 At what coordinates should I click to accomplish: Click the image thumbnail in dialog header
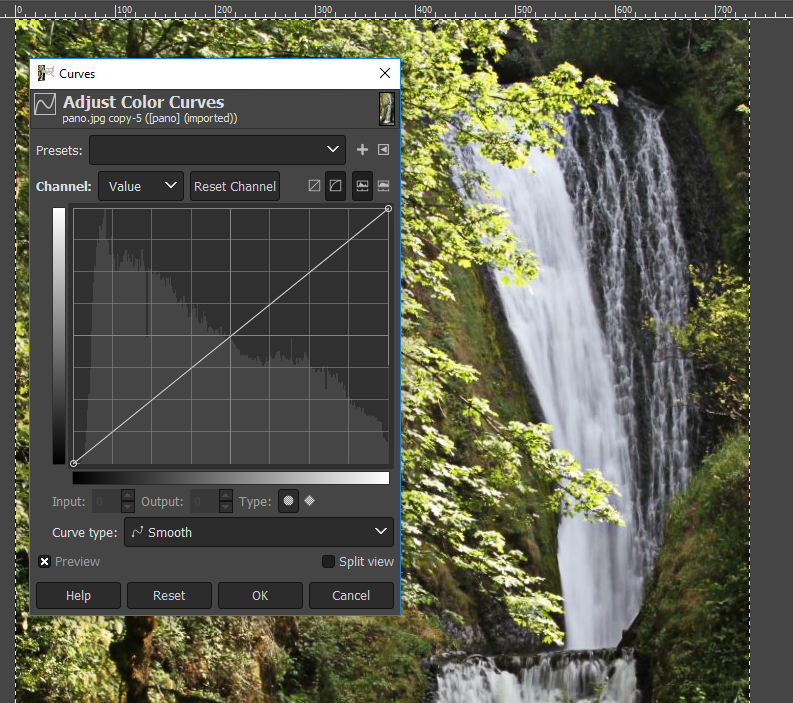click(x=387, y=108)
